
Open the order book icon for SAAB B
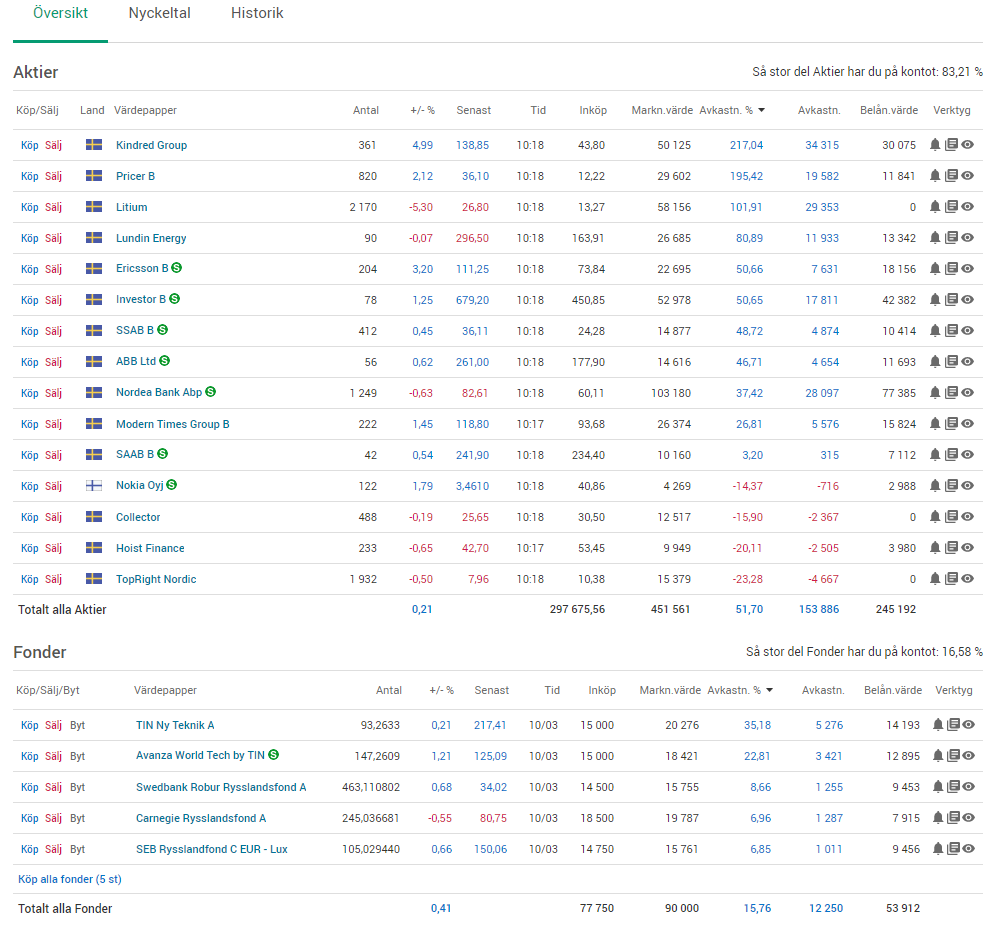coord(951,455)
